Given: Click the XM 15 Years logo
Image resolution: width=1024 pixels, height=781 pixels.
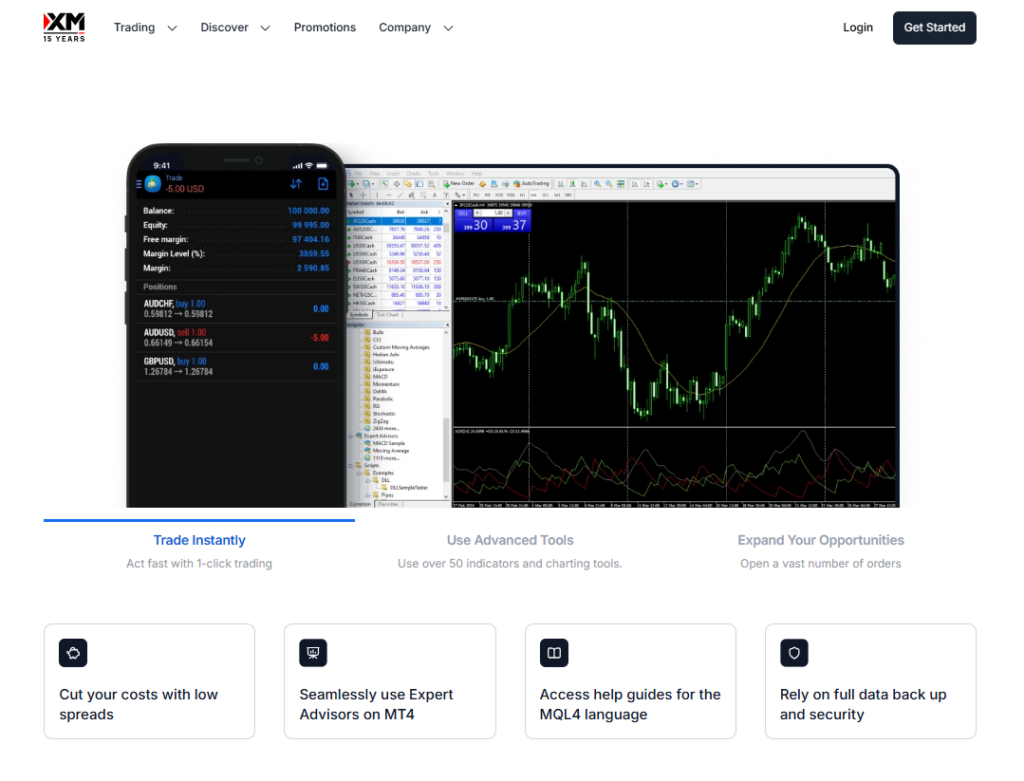Looking at the screenshot, I should pos(64,27).
